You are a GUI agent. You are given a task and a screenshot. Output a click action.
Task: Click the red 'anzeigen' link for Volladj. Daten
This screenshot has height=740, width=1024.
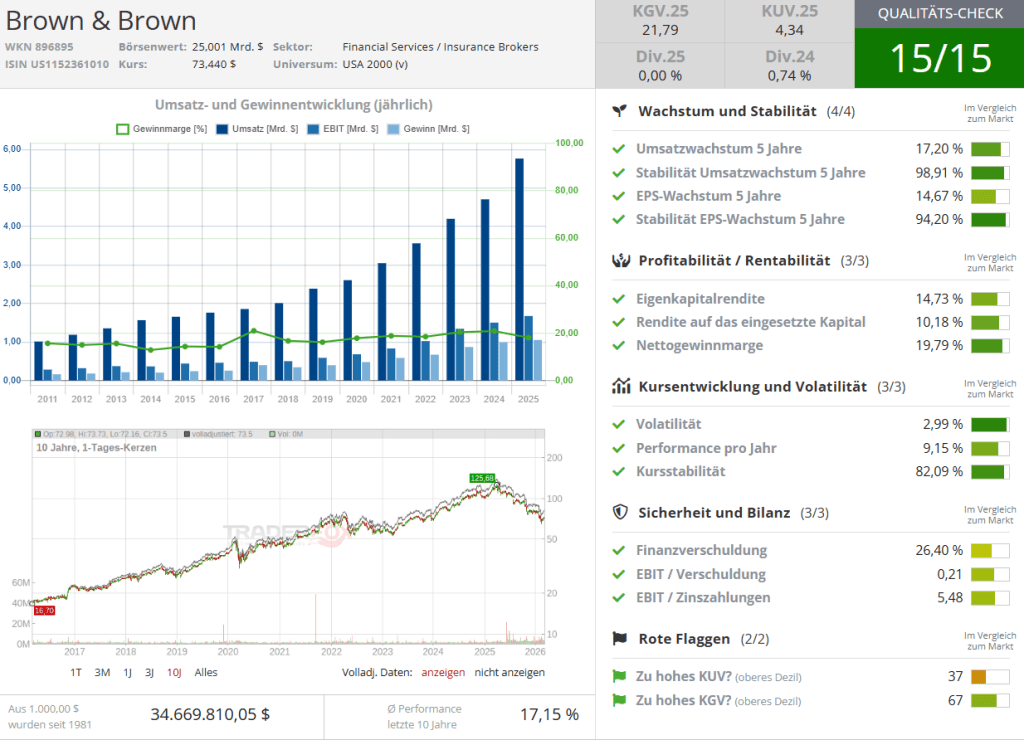pyautogui.click(x=442, y=673)
